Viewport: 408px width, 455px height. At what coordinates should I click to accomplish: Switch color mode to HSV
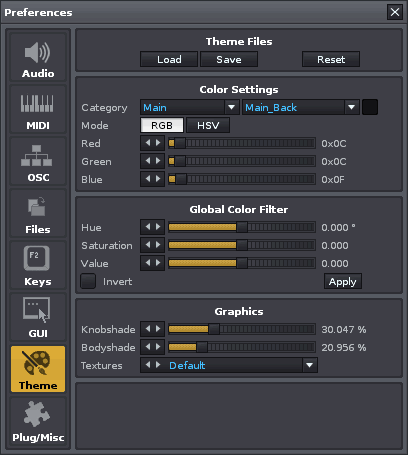(x=208, y=125)
